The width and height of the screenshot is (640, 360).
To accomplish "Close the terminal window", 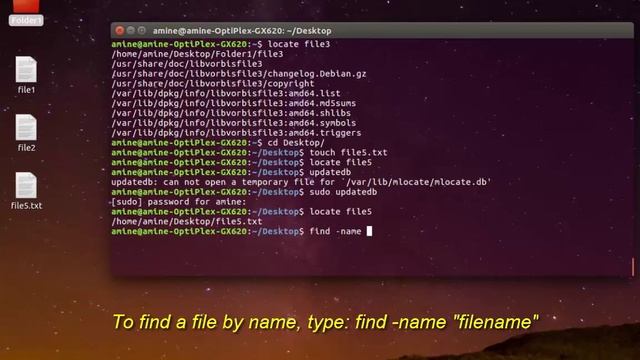I will 120,31.
